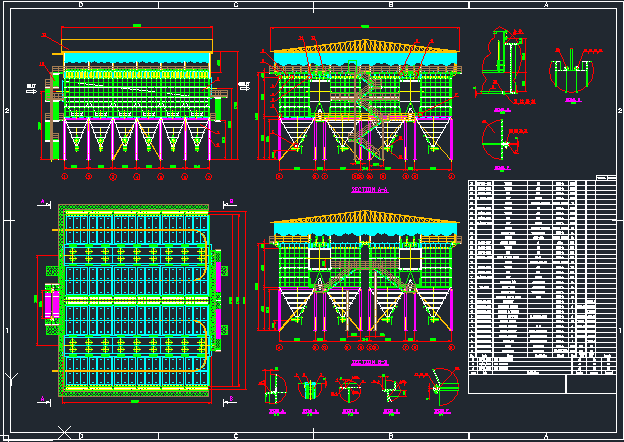624x442 pixels.
Task: Select the semicircular detail view at sheet upper right
Action: point(571,72)
